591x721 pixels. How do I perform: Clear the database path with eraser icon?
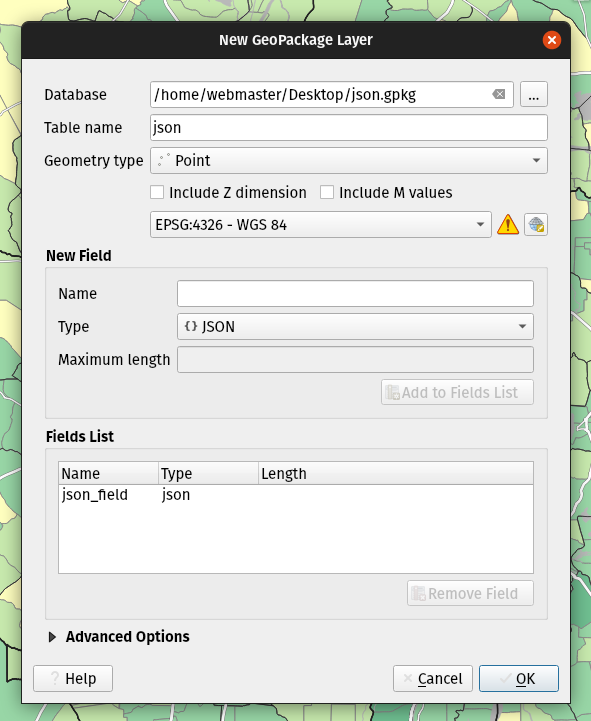coord(499,94)
